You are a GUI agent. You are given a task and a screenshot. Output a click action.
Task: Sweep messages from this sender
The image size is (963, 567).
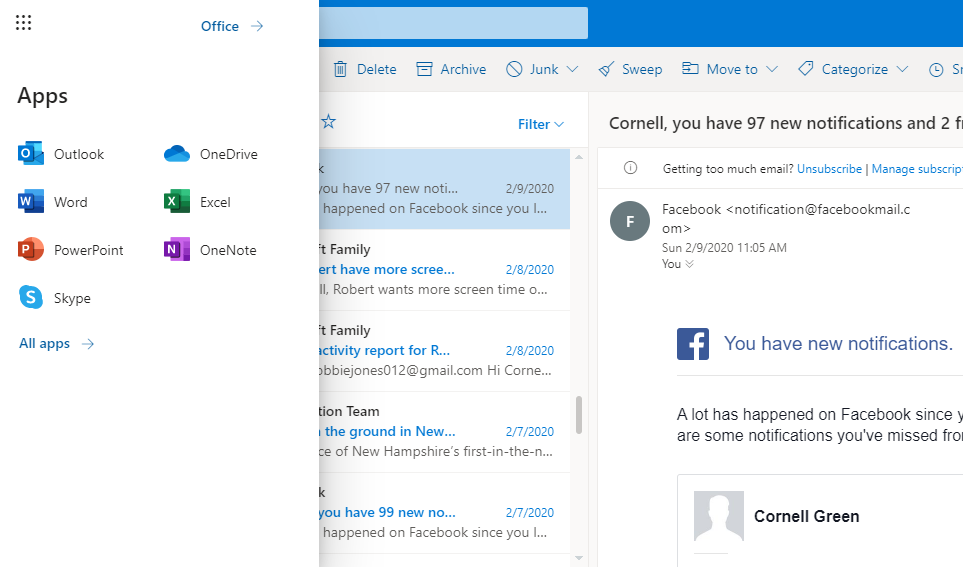point(631,69)
